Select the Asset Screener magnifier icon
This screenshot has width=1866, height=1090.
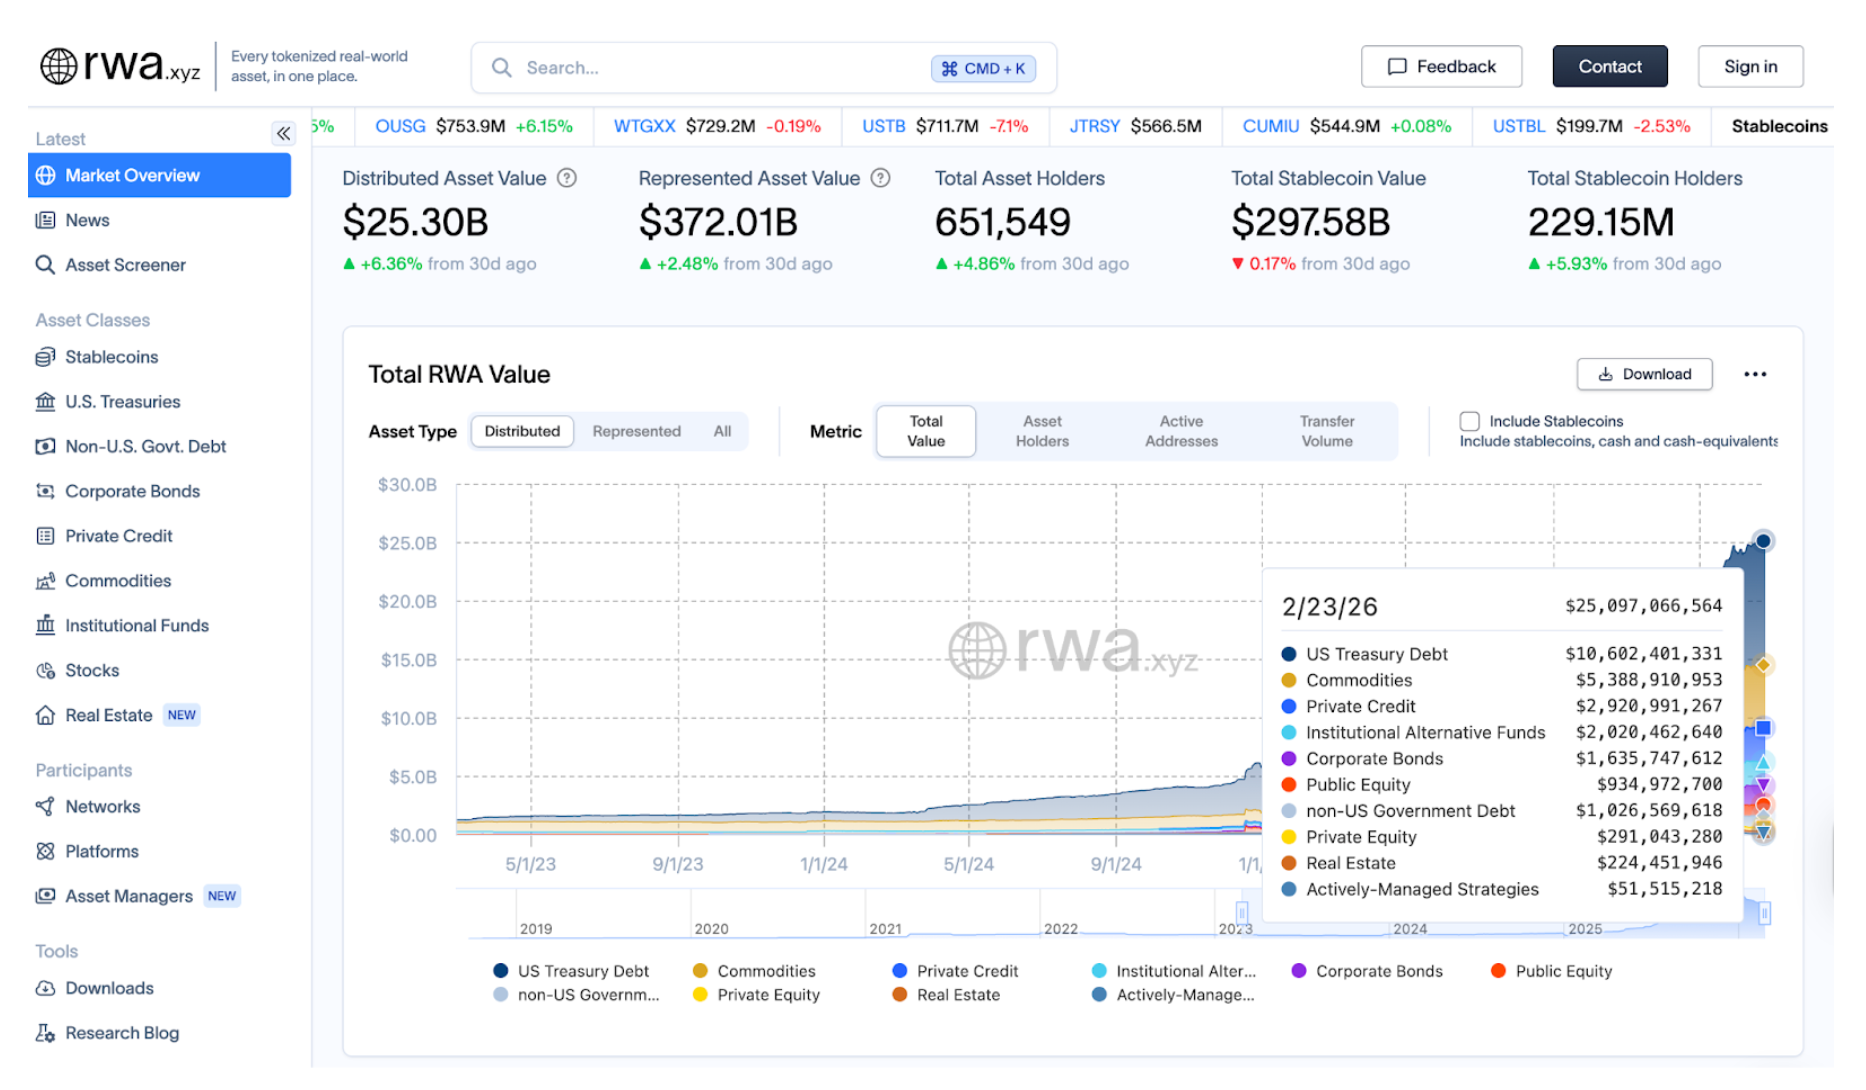[x=45, y=264]
